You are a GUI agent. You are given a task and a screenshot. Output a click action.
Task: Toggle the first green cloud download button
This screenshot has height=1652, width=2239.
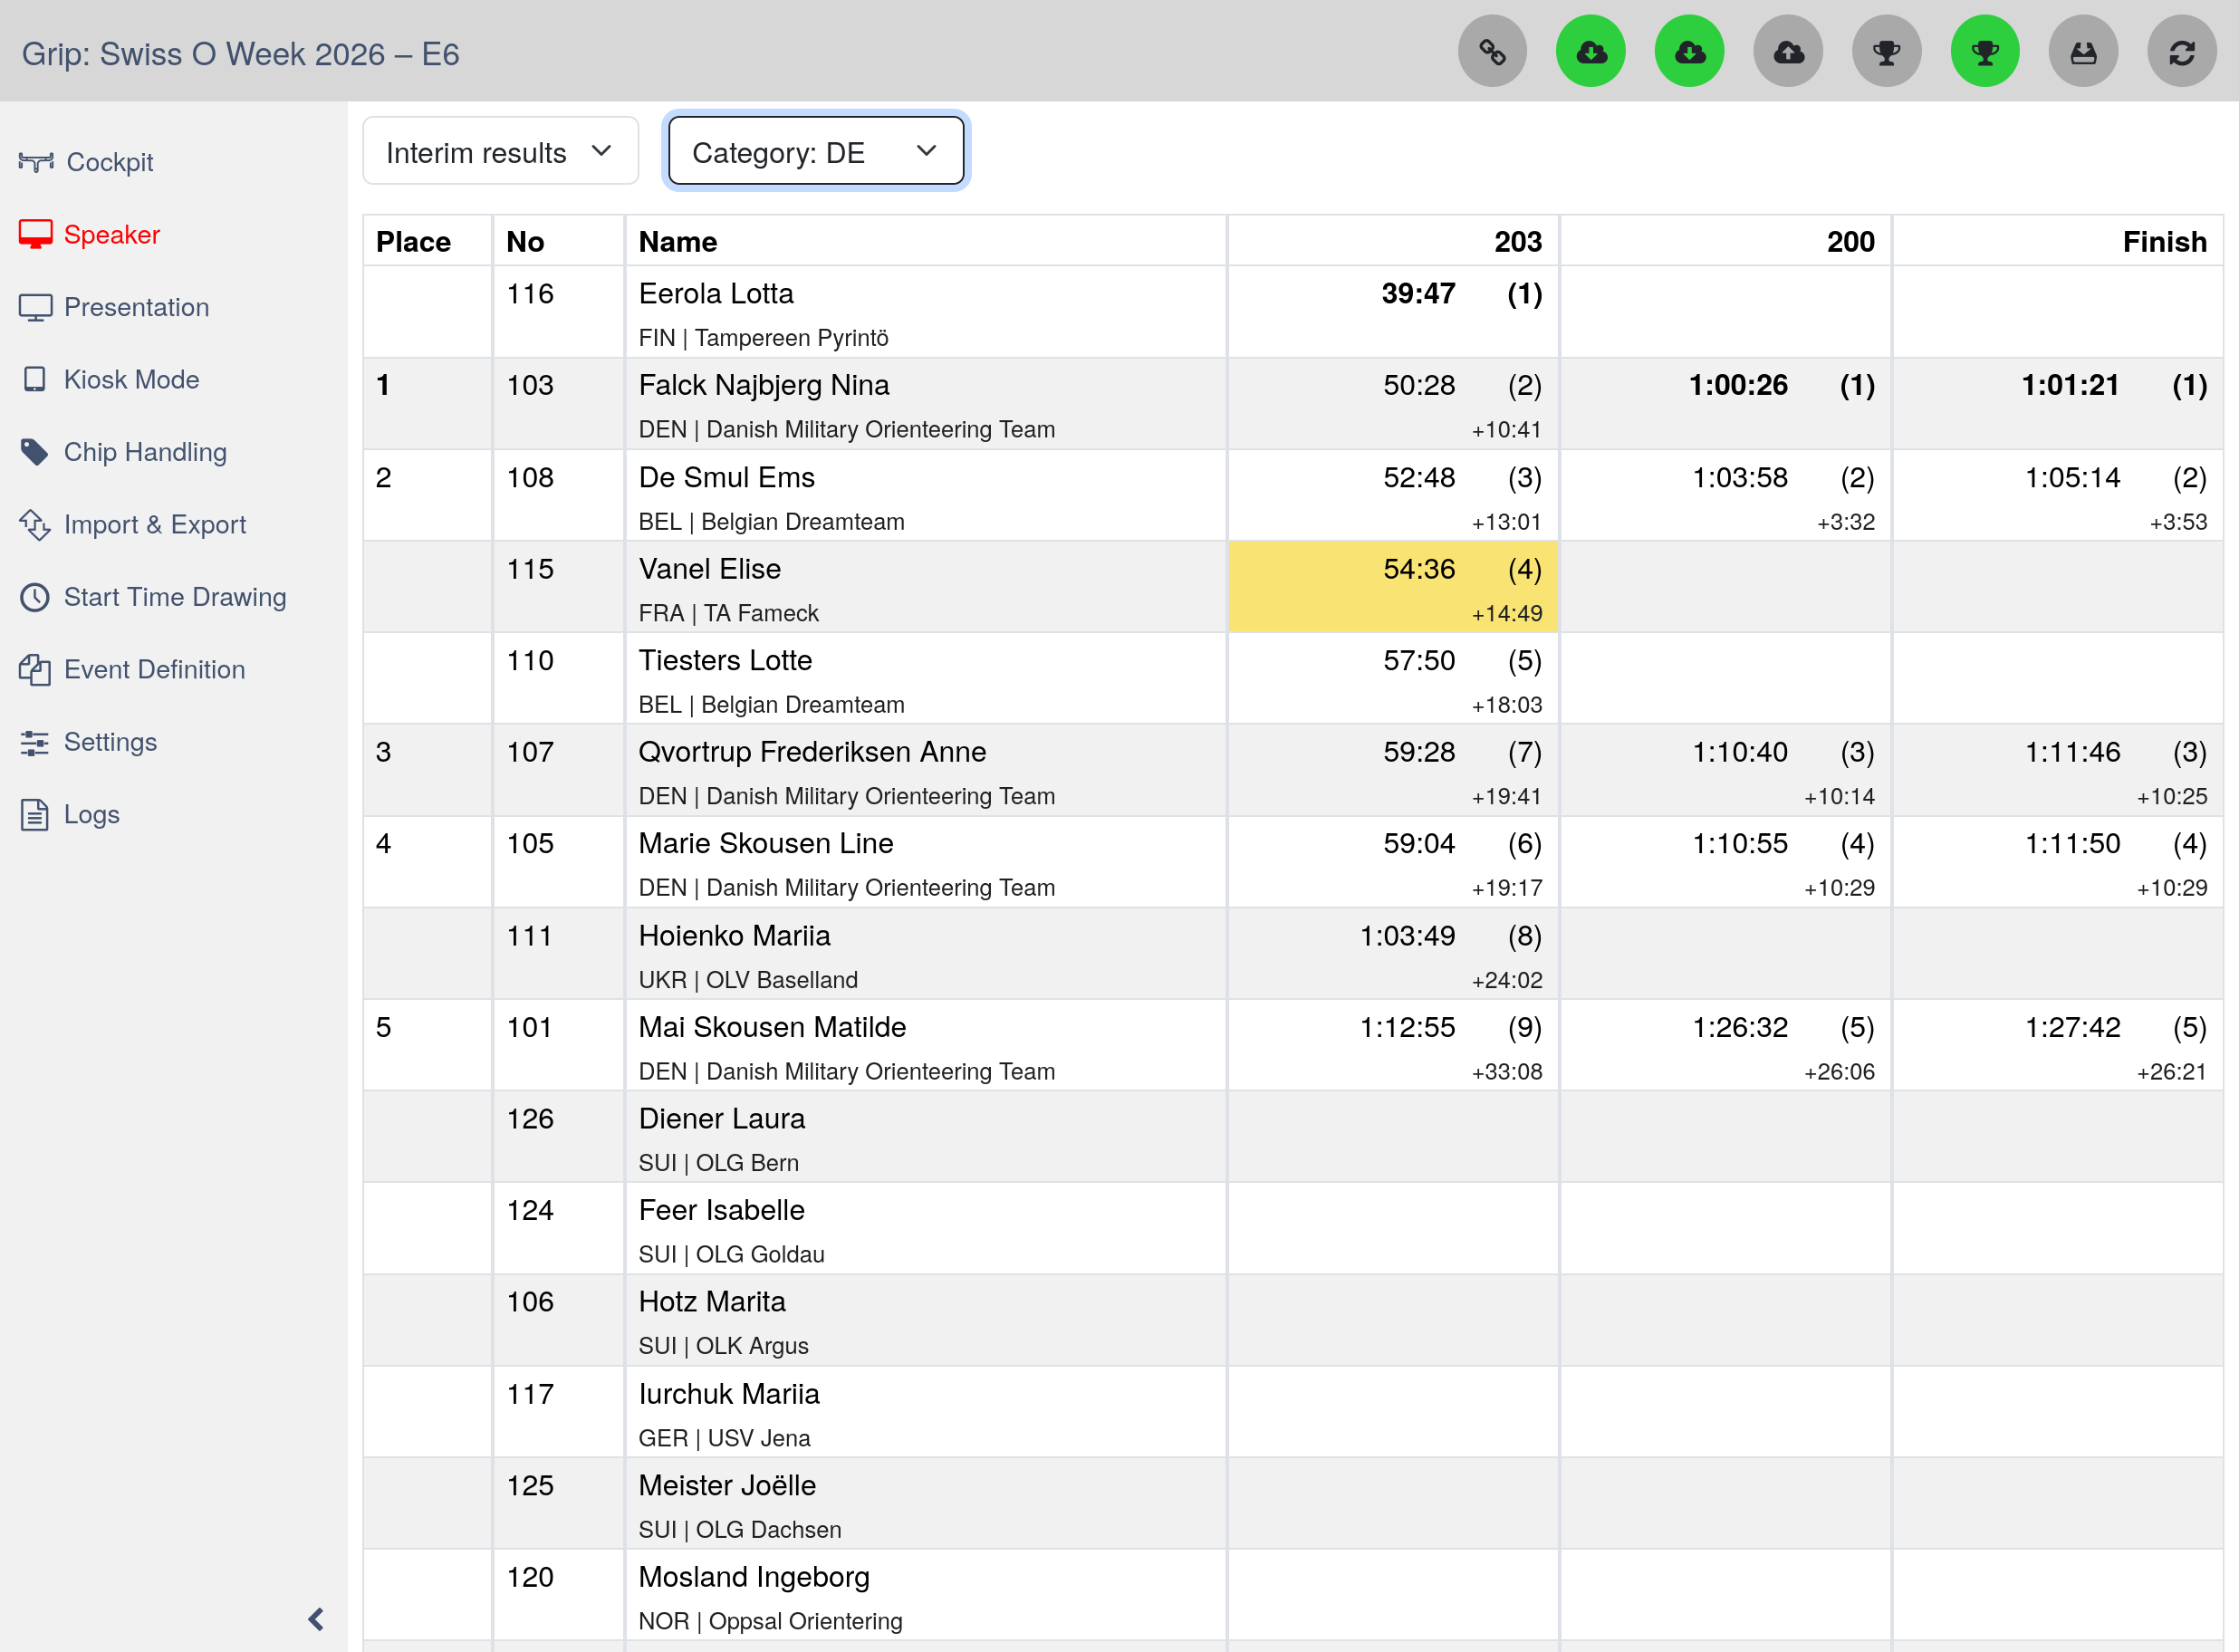pos(1591,52)
